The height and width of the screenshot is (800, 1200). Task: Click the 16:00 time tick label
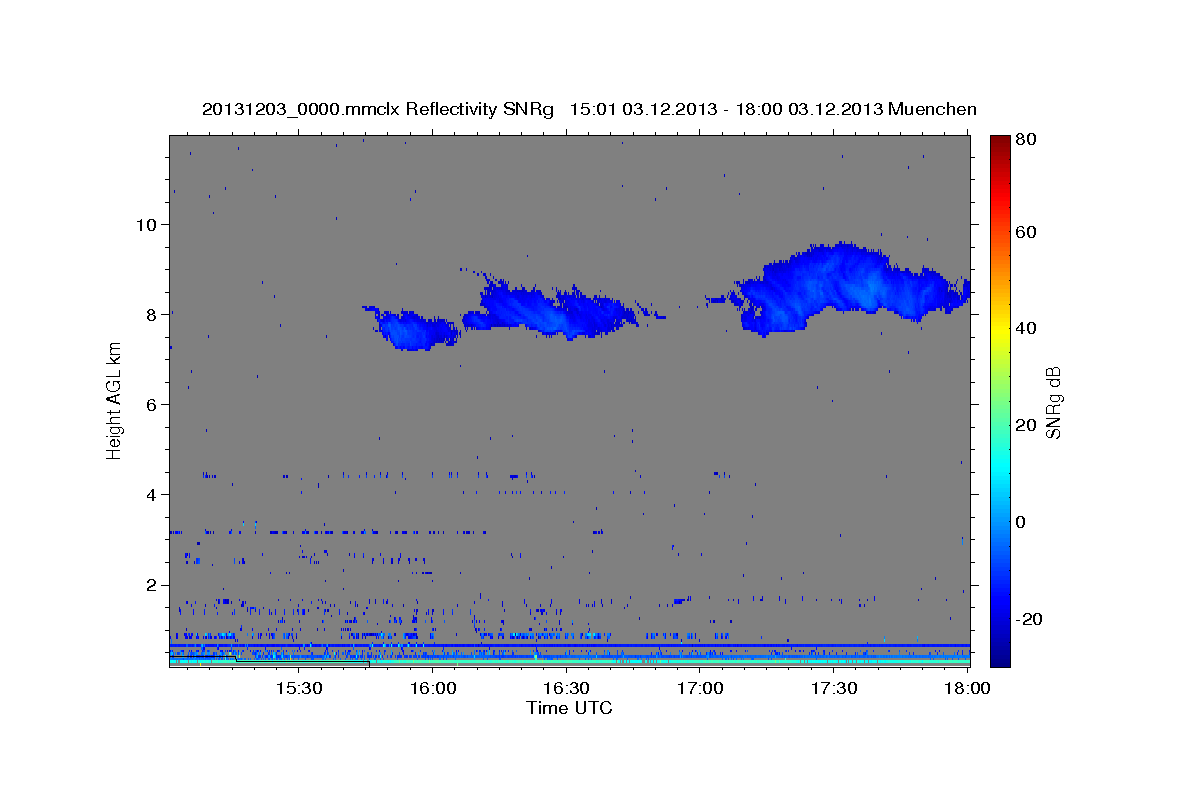pyautogui.click(x=432, y=689)
